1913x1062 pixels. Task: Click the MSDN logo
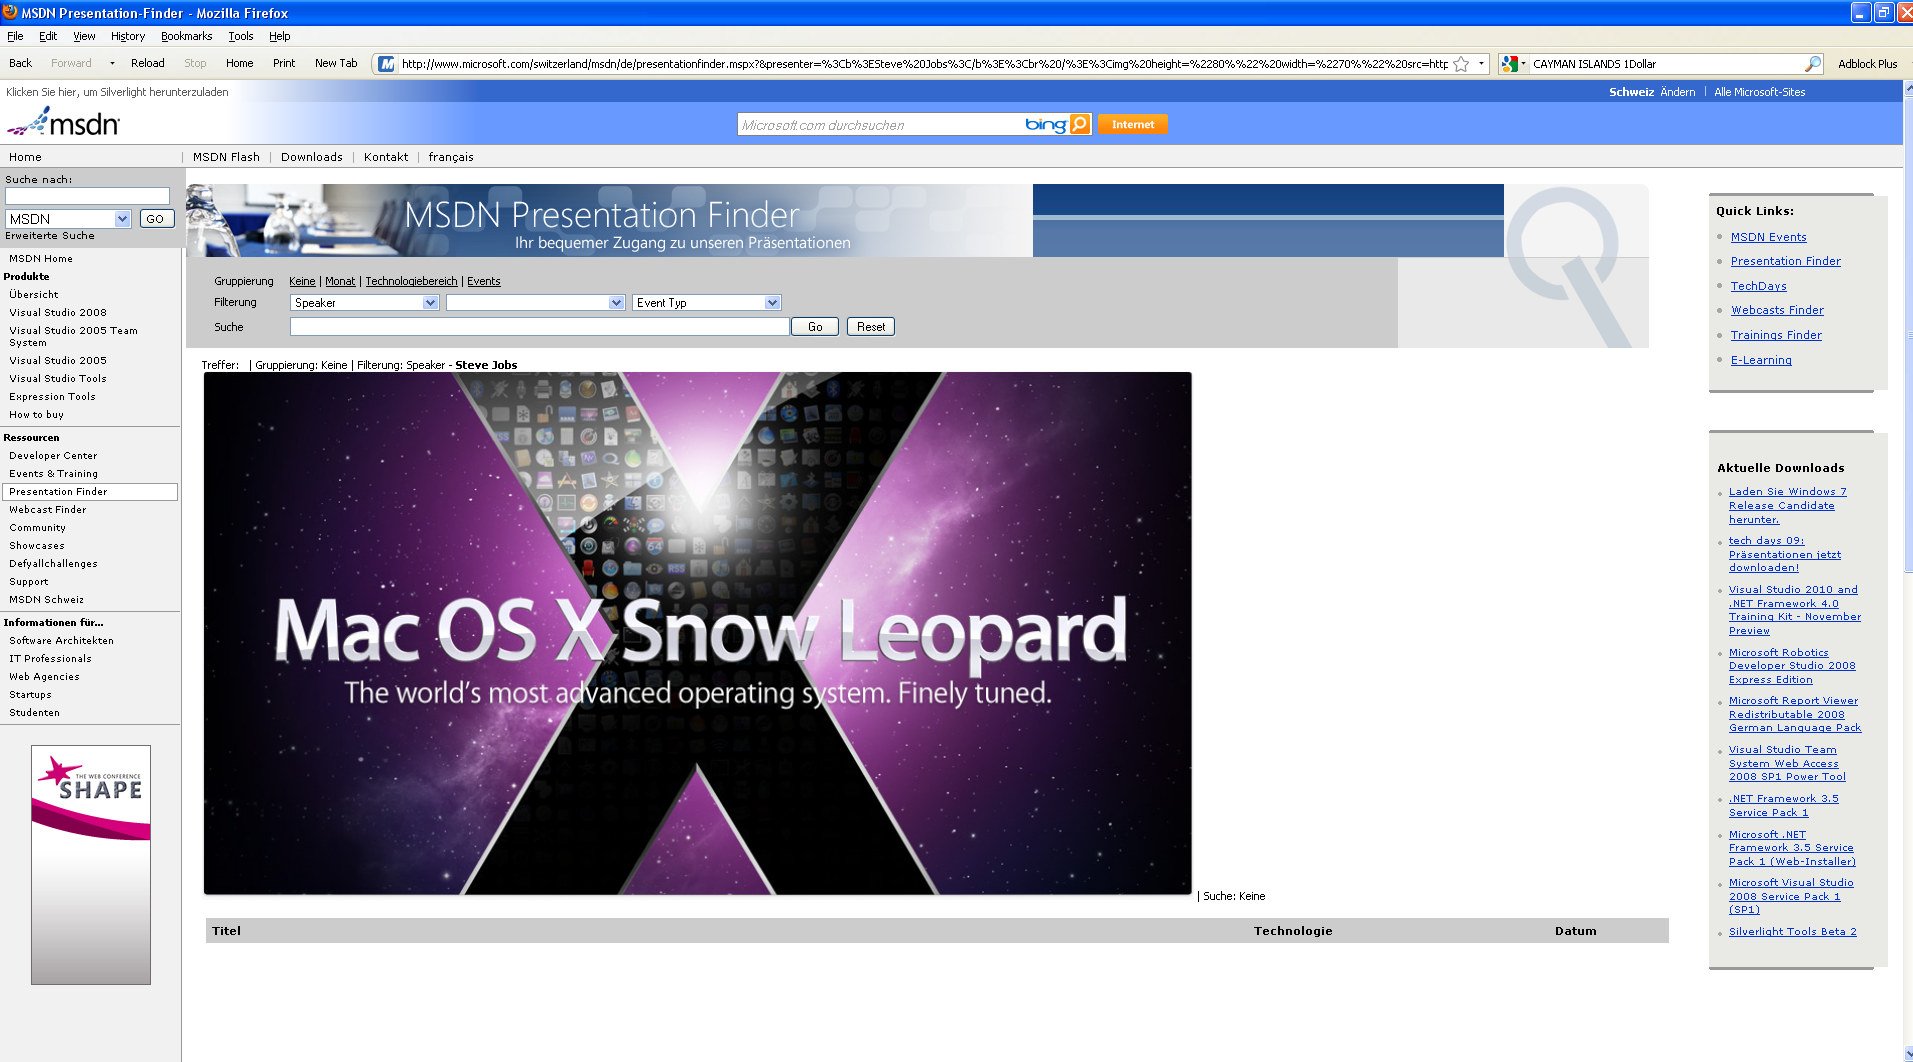click(64, 123)
